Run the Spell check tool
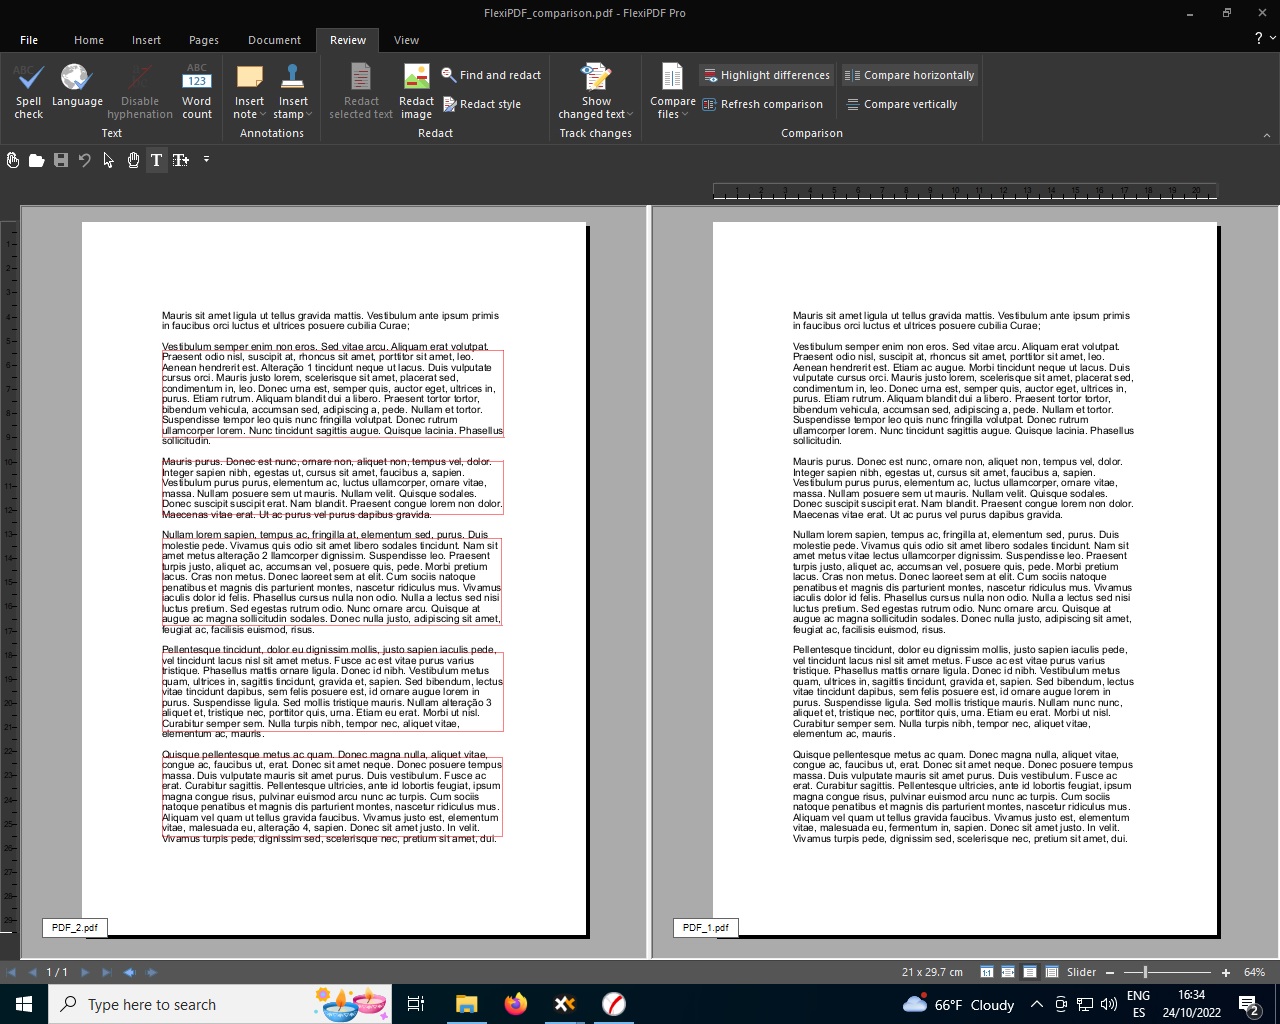The height and width of the screenshot is (1024, 1280). coord(29,91)
